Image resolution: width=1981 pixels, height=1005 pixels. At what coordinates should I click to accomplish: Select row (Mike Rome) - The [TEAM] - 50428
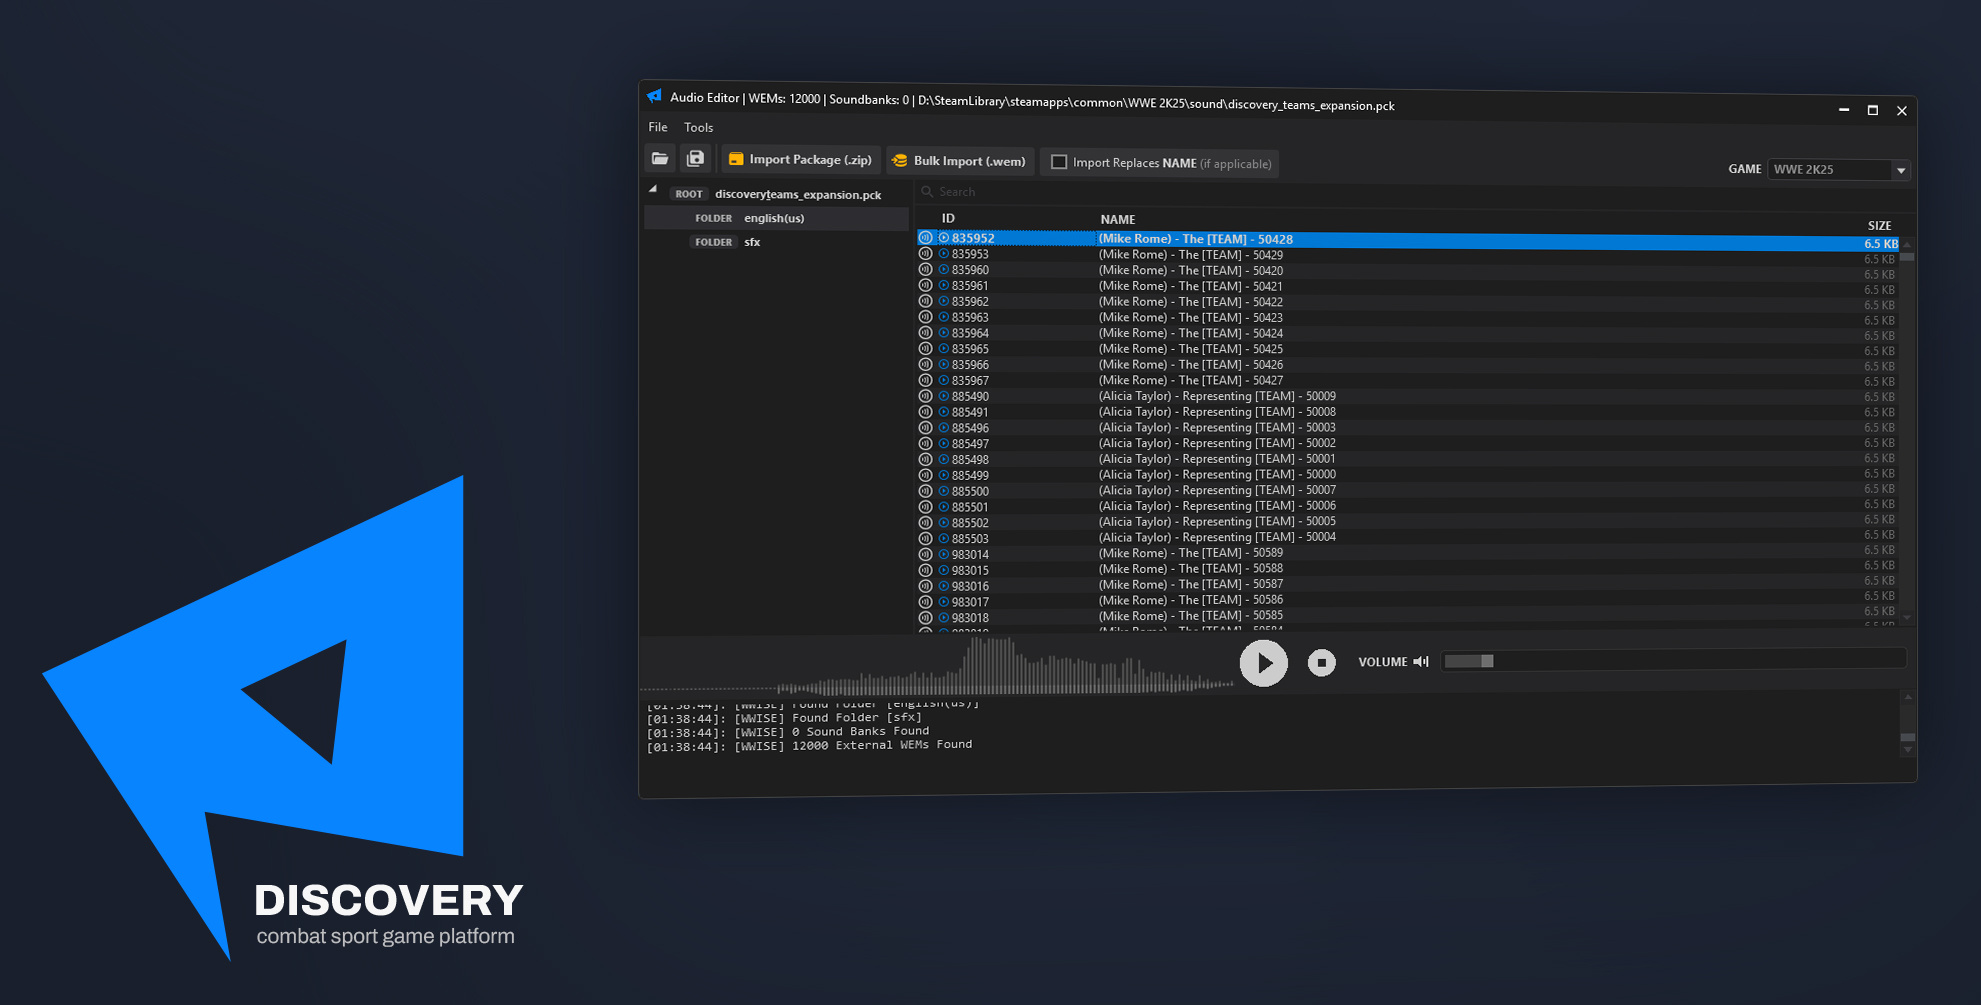click(x=1408, y=239)
